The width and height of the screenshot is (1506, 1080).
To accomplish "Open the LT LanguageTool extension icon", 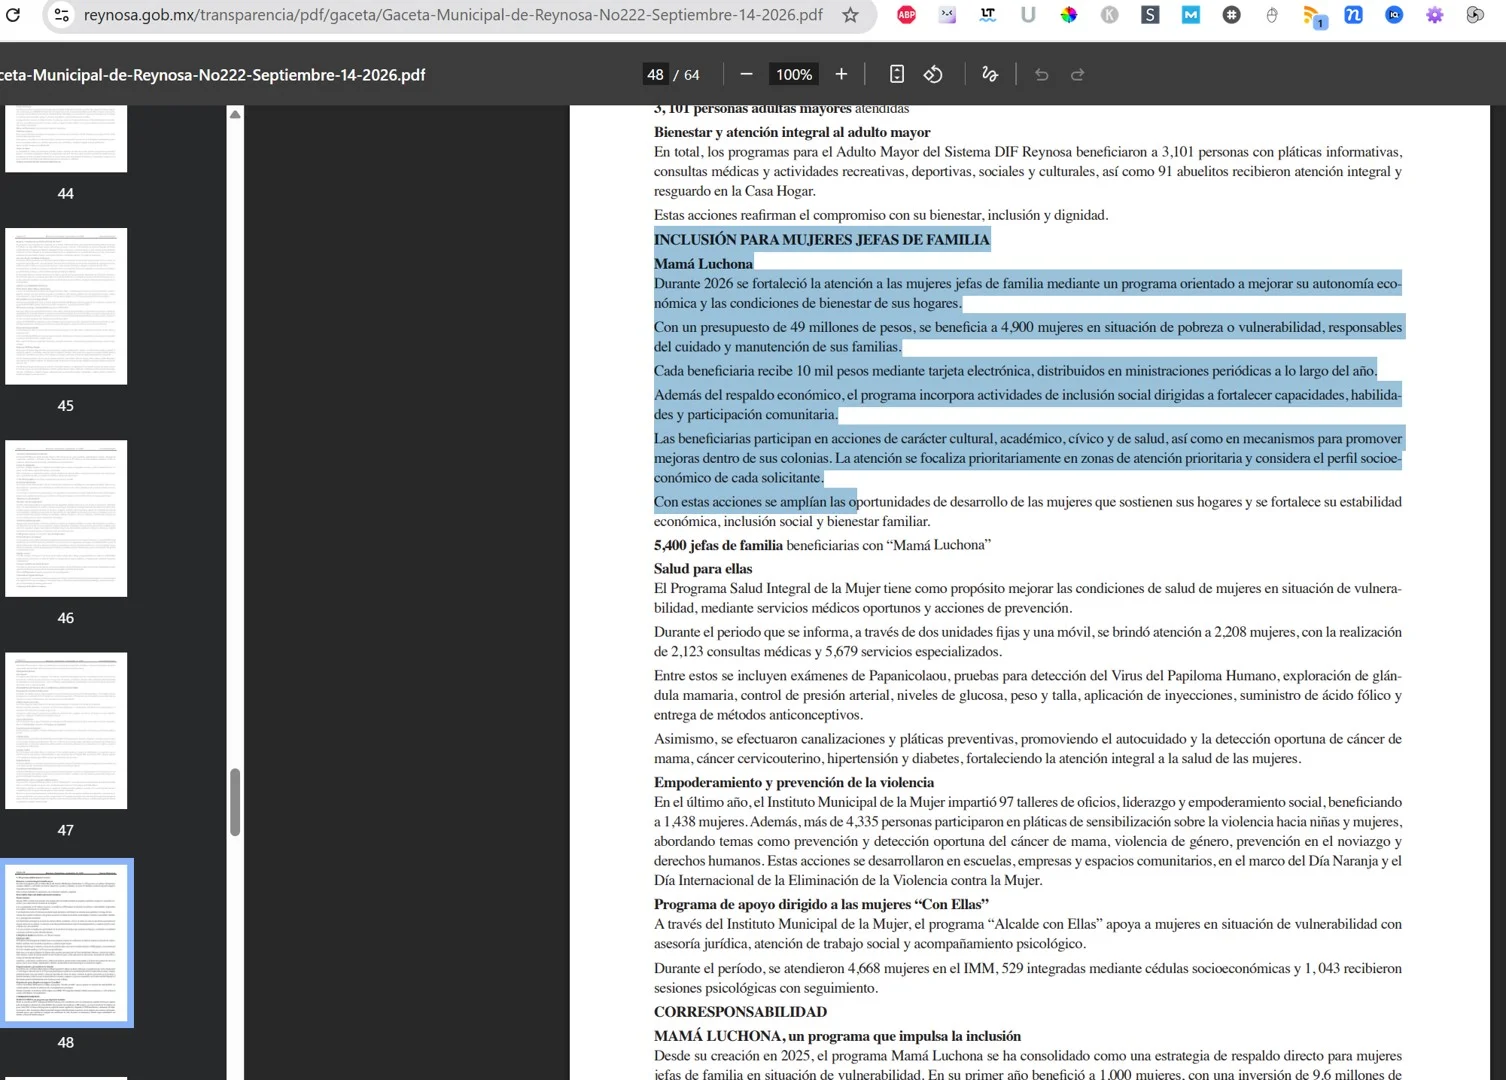I will 988,15.
